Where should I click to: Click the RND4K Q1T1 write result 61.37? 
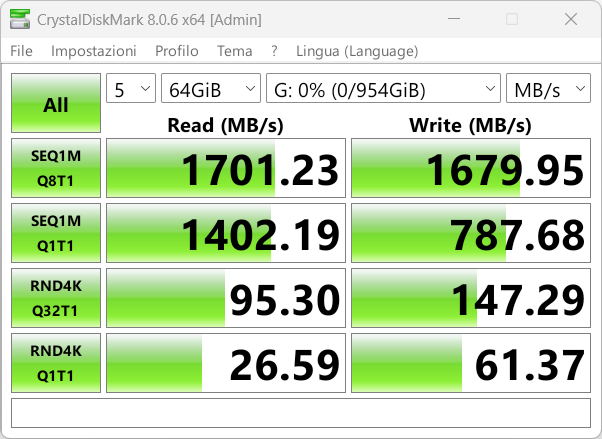tap(471, 363)
